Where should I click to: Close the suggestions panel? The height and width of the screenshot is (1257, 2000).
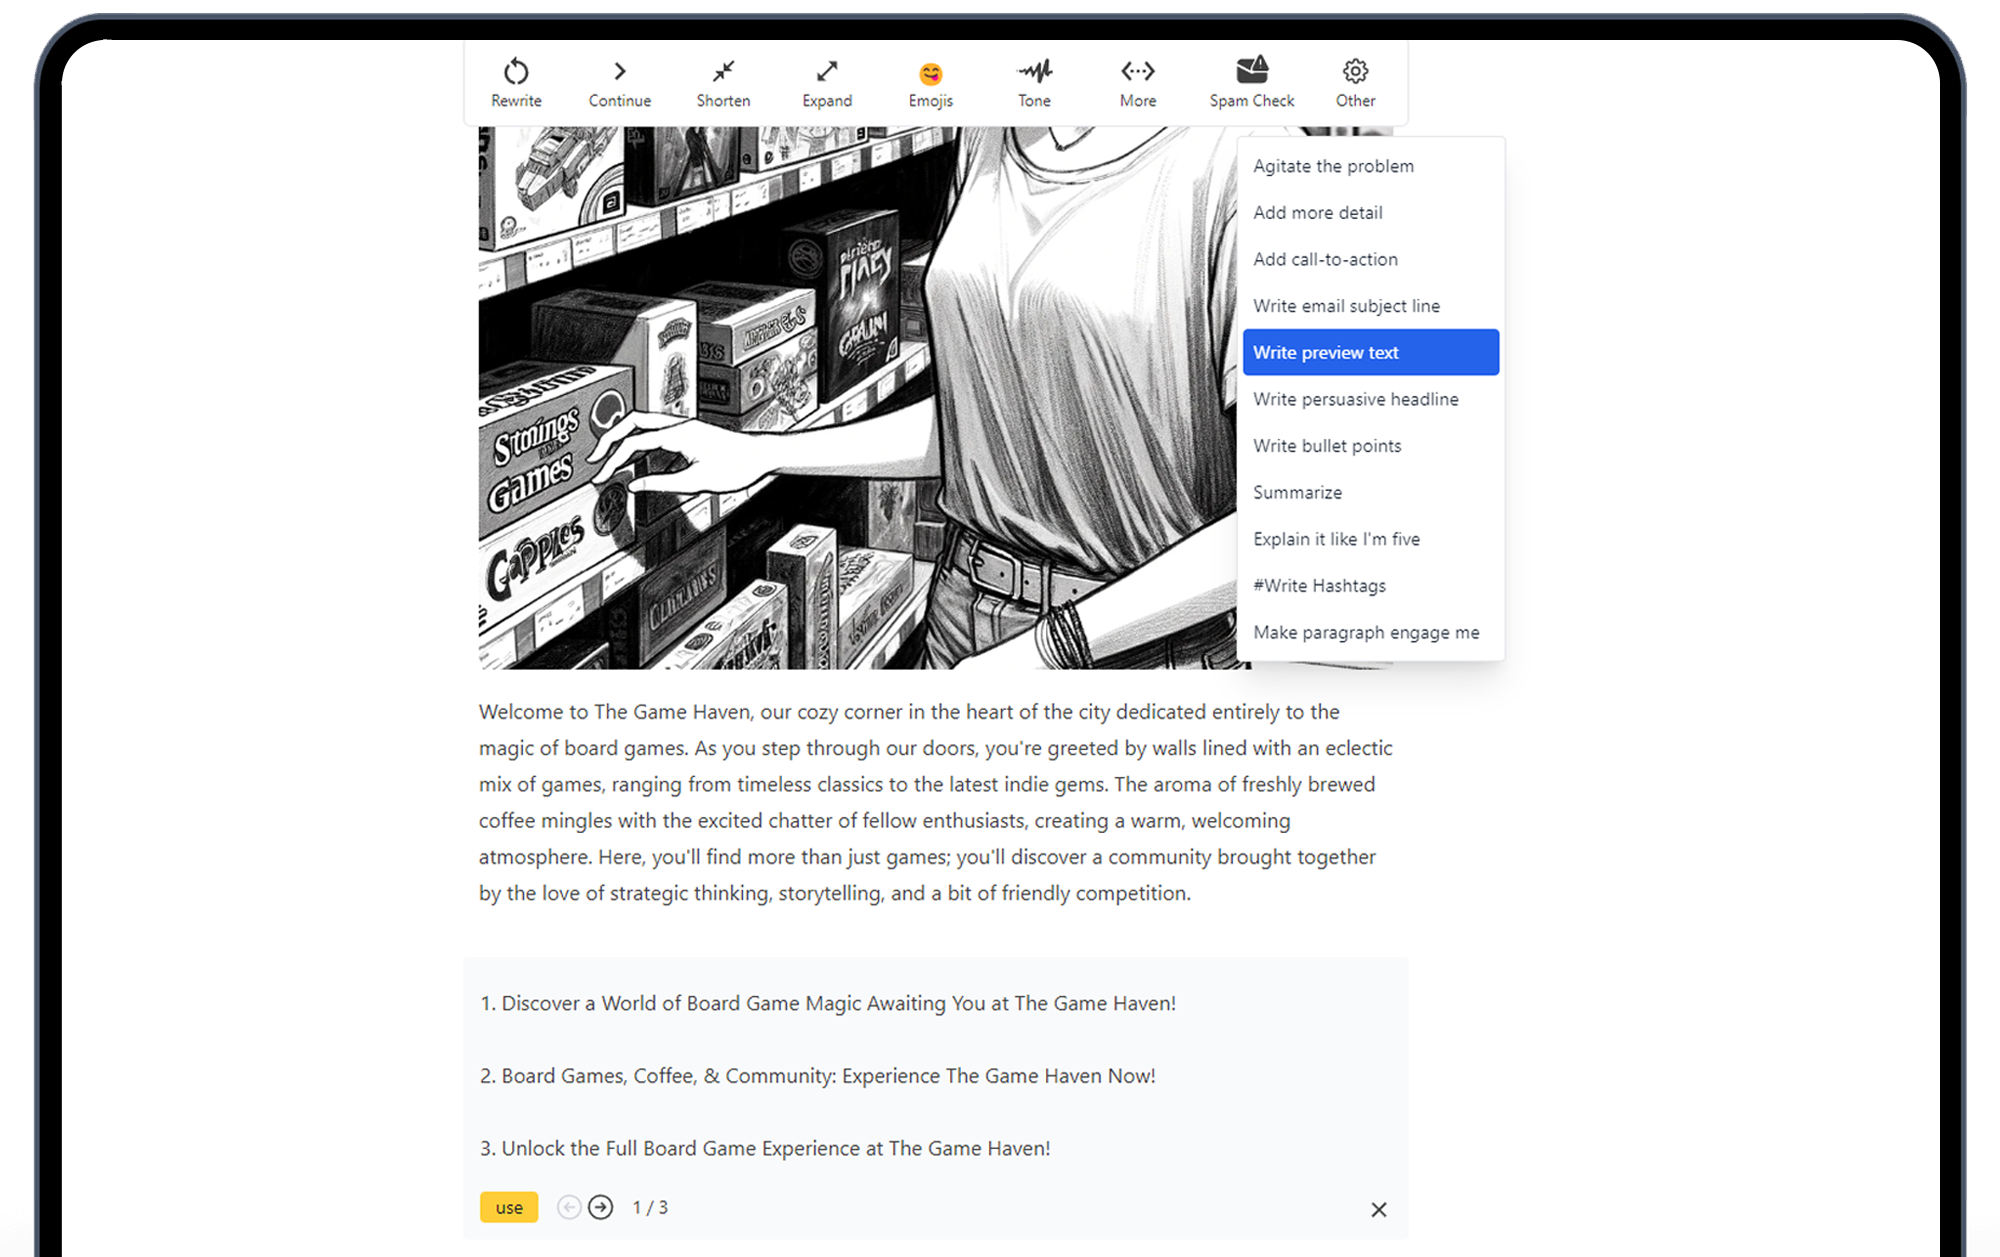click(1378, 1210)
